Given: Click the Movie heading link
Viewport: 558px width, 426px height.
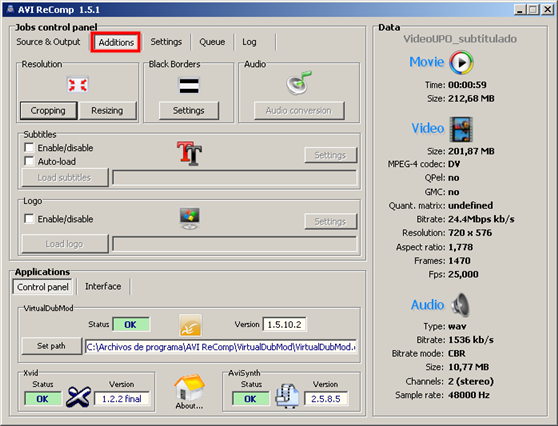Looking at the screenshot, I should pyautogui.click(x=427, y=62).
